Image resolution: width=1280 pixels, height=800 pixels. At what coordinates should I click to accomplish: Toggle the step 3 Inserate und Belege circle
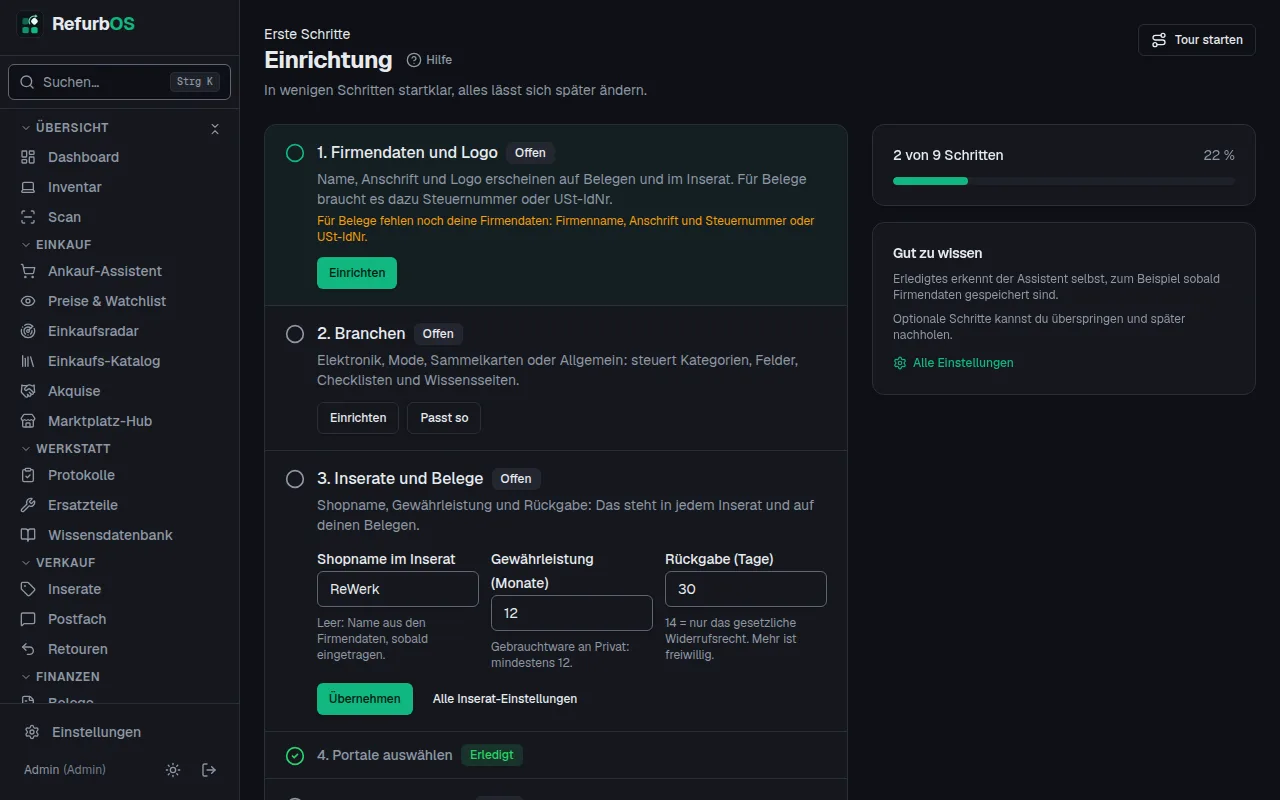(x=295, y=479)
